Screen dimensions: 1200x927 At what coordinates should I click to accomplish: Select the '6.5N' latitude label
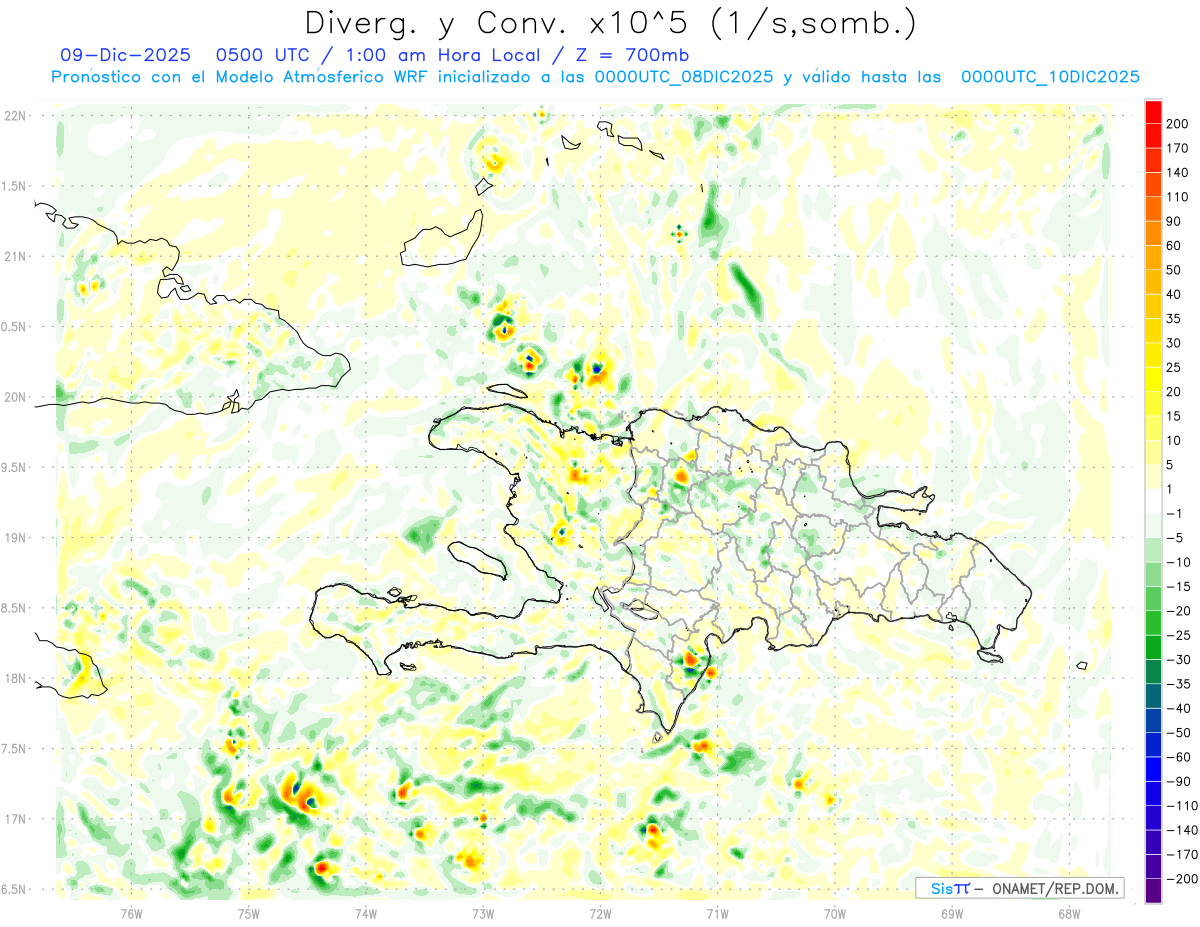(14, 889)
